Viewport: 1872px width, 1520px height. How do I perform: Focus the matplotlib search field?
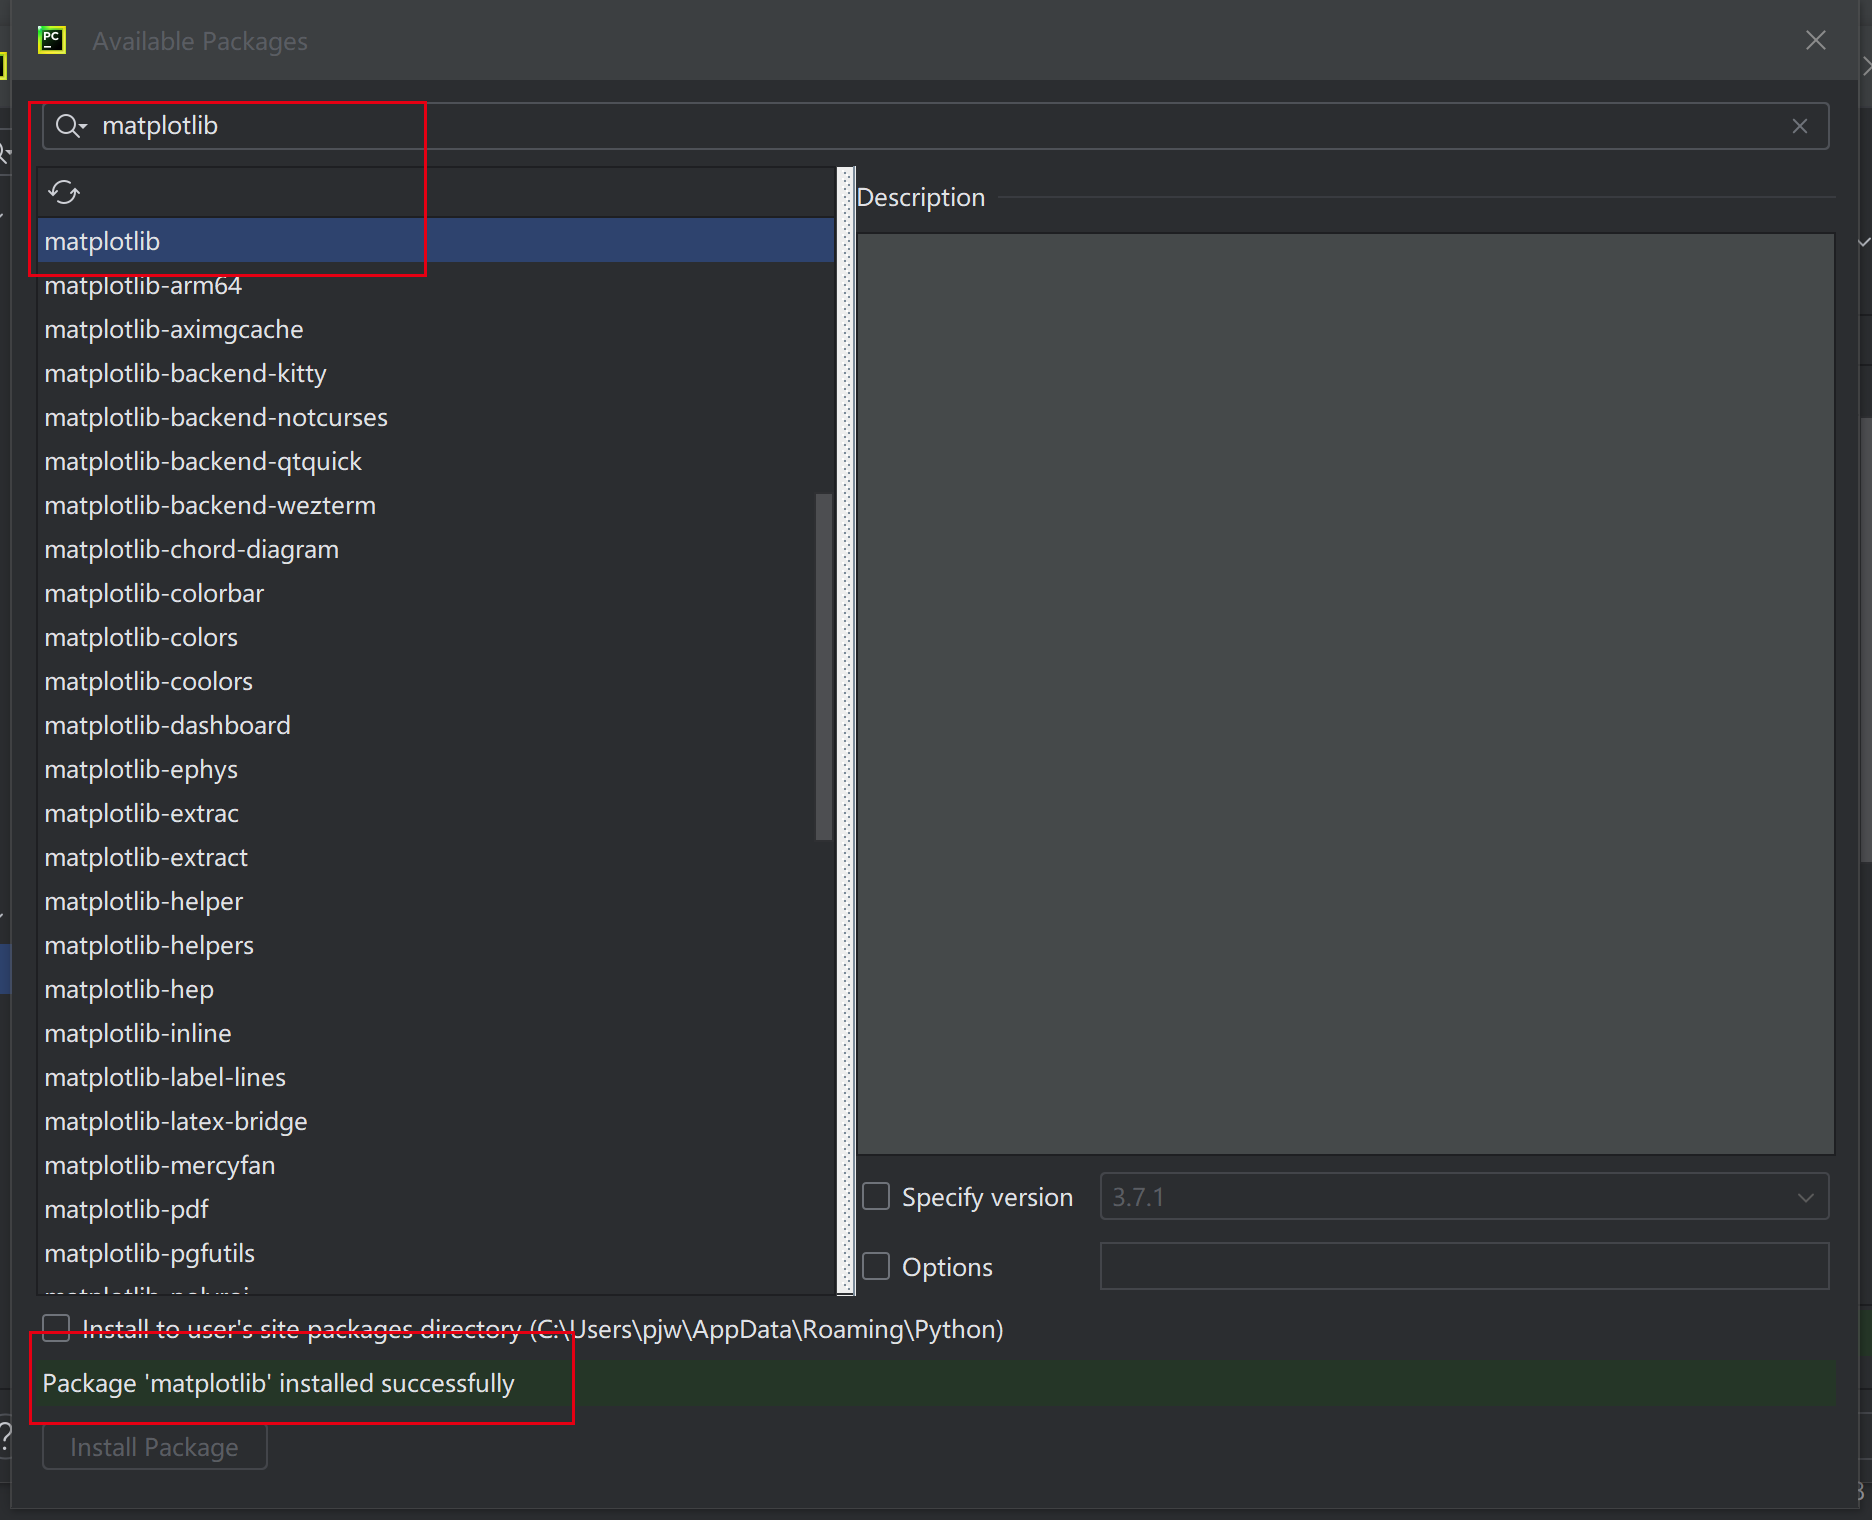935,126
